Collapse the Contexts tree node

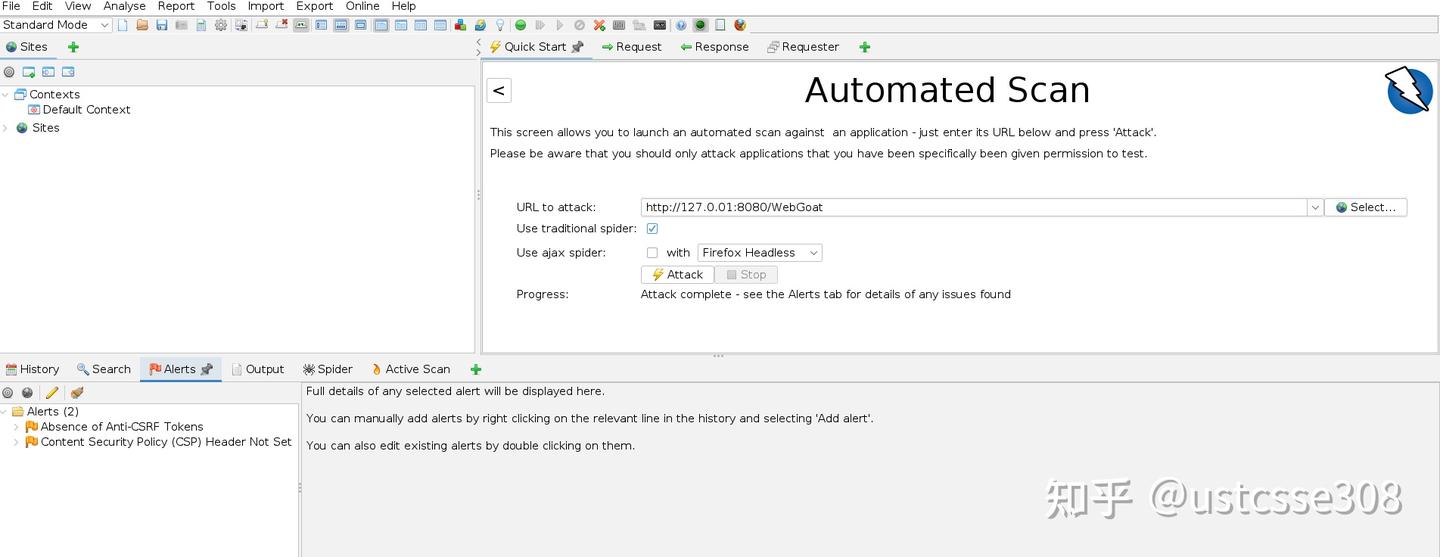click(5, 95)
